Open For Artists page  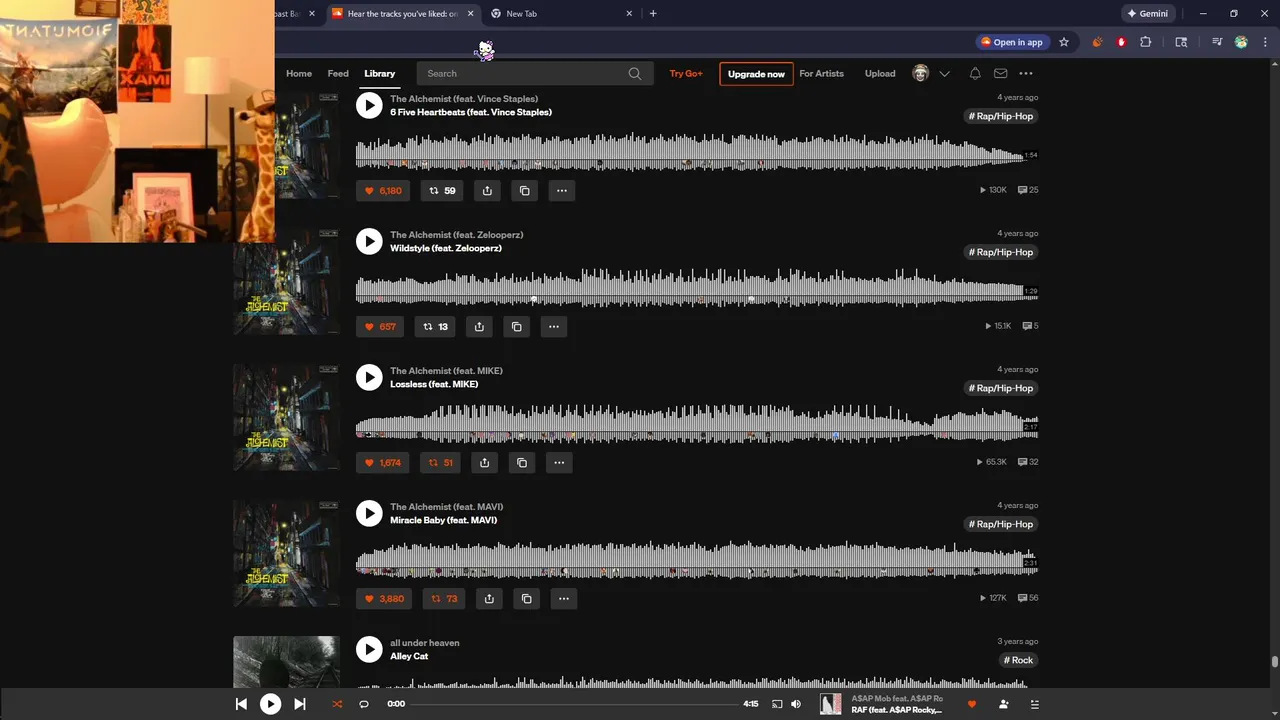[821, 74]
